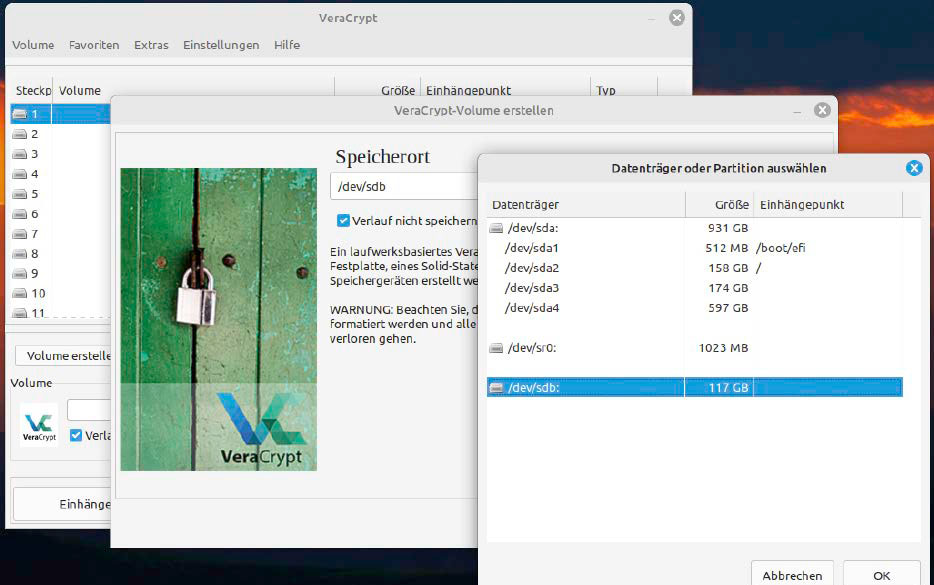The image size is (934, 585).
Task: Click the Speicherort heading in wizard
Action: coord(382,157)
